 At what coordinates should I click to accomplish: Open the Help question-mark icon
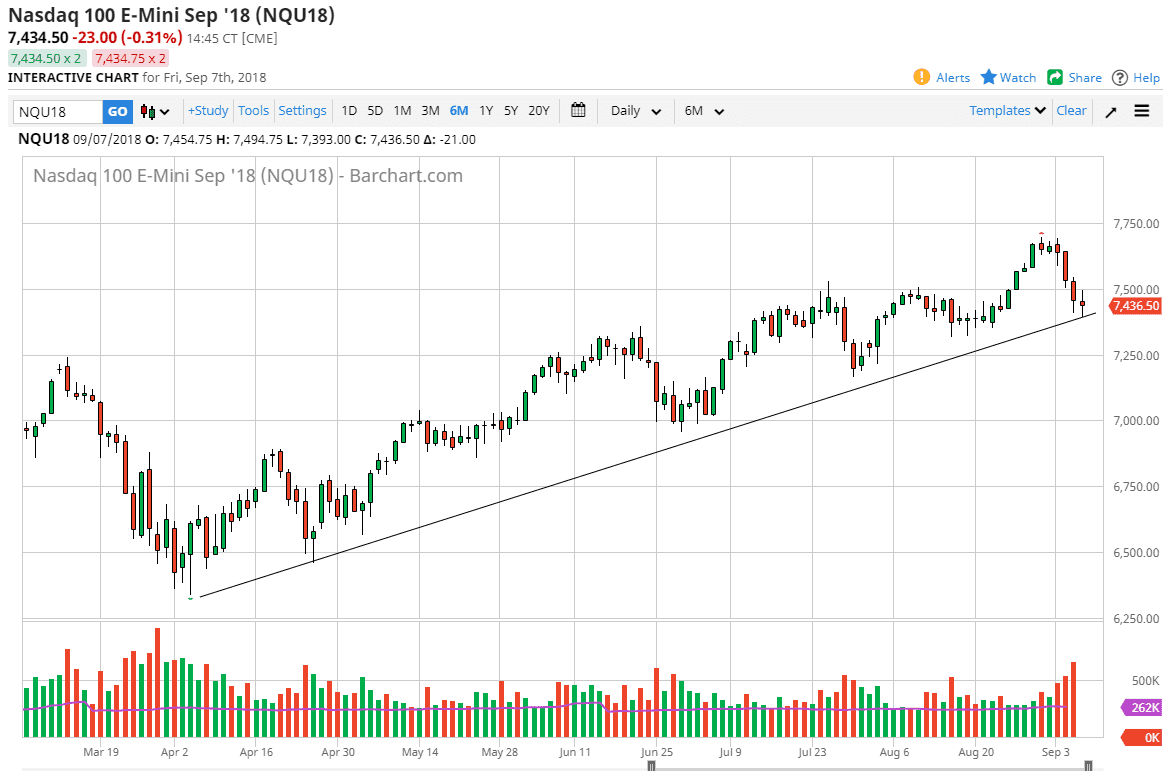pos(1118,77)
